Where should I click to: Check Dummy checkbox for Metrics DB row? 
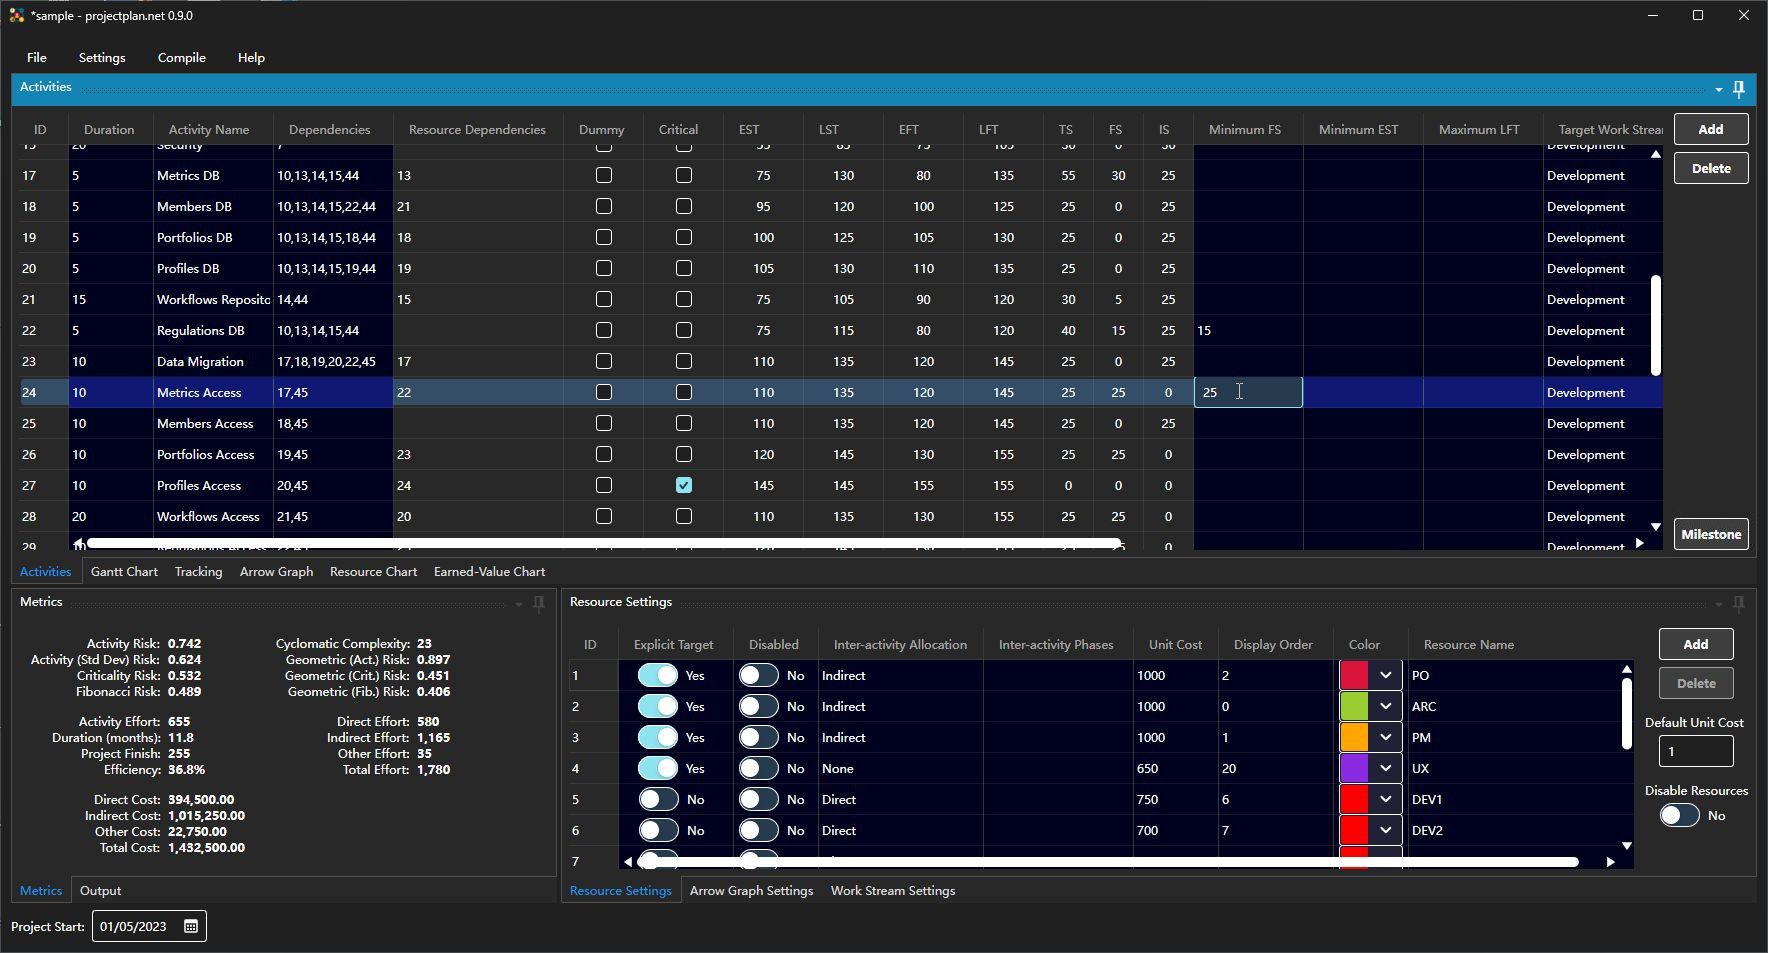pos(604,176)
